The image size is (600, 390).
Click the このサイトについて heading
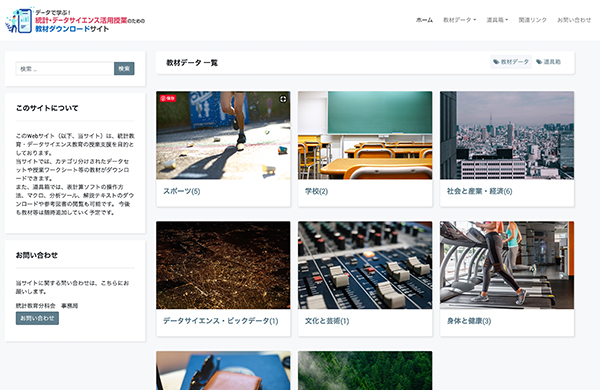[x=47, y=108]
